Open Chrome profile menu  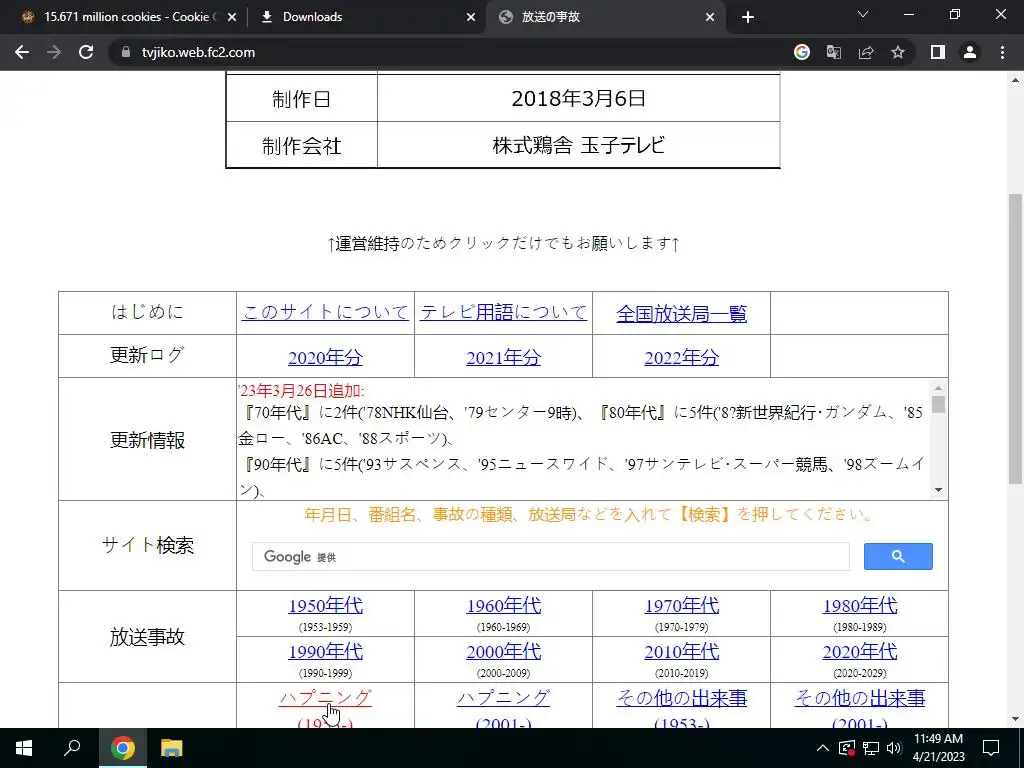click(970, 52)
